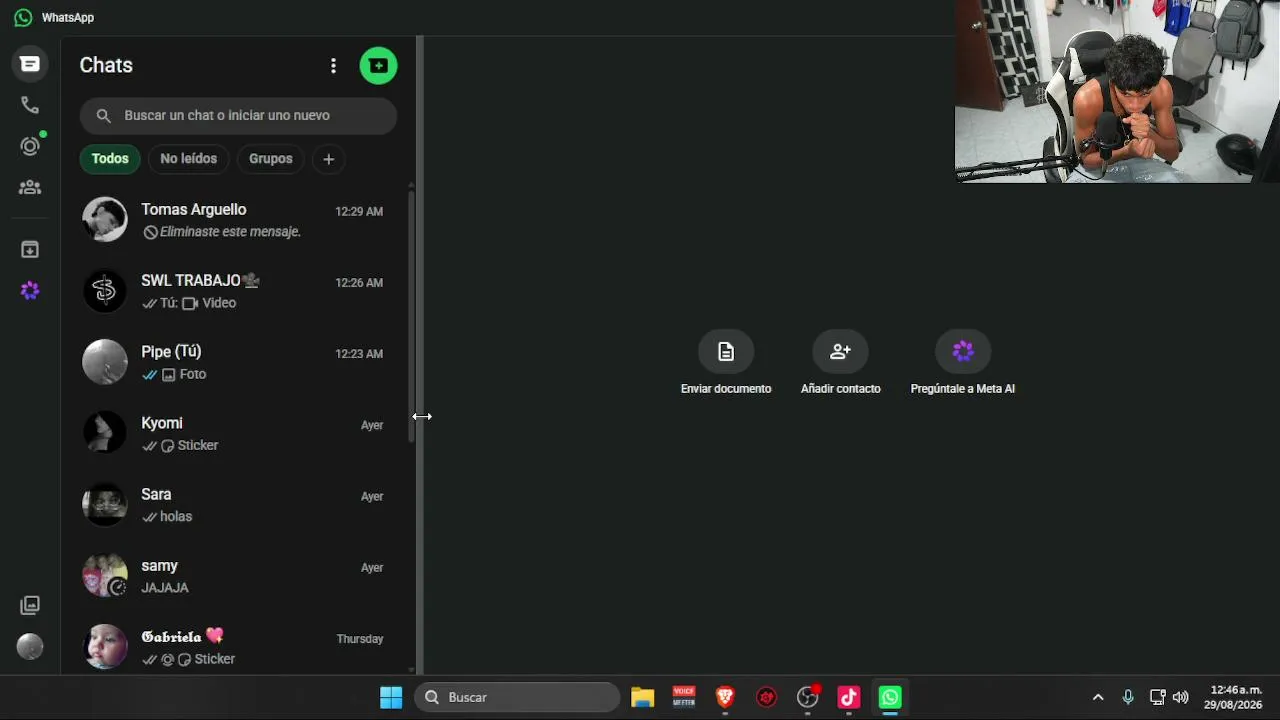
Task: Open Brave browser from the taskbar
Action: point(725,697)
